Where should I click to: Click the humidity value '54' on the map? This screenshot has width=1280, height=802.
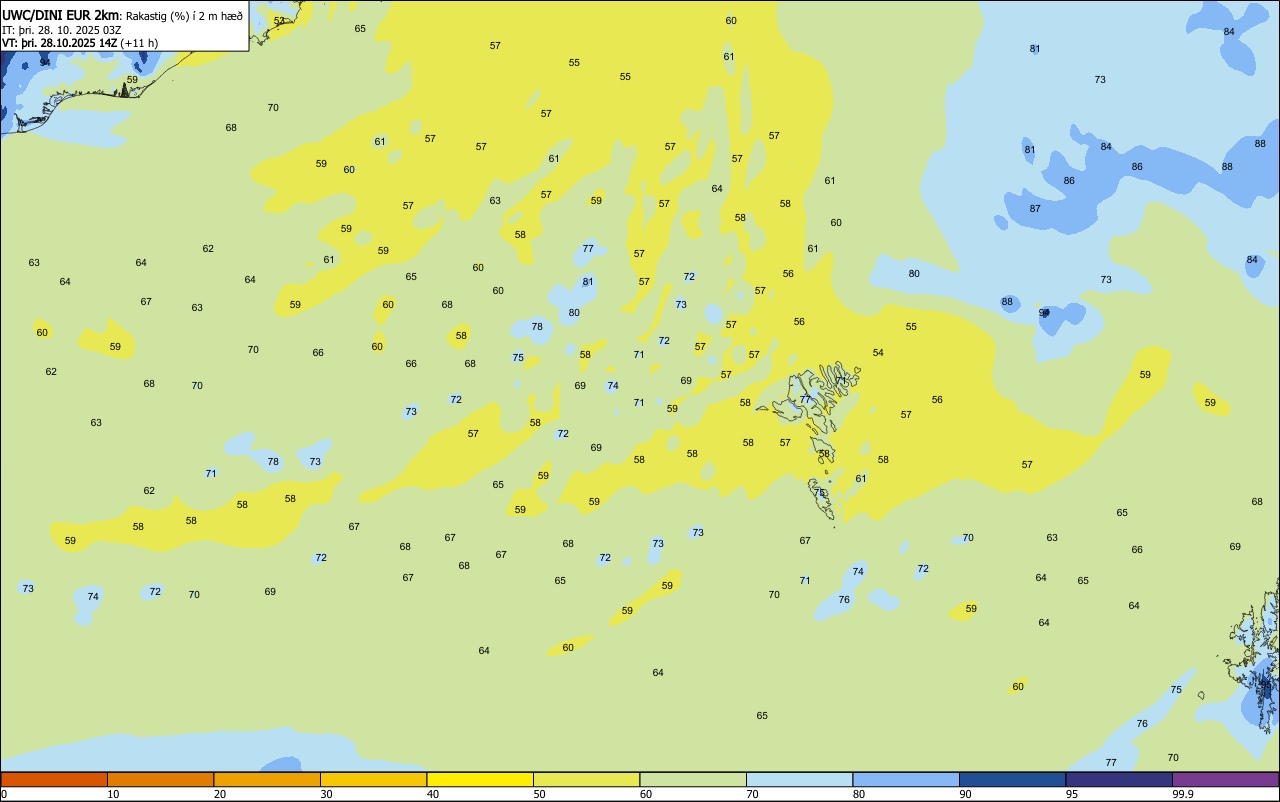pyautogui.click(x=878, y=353)
